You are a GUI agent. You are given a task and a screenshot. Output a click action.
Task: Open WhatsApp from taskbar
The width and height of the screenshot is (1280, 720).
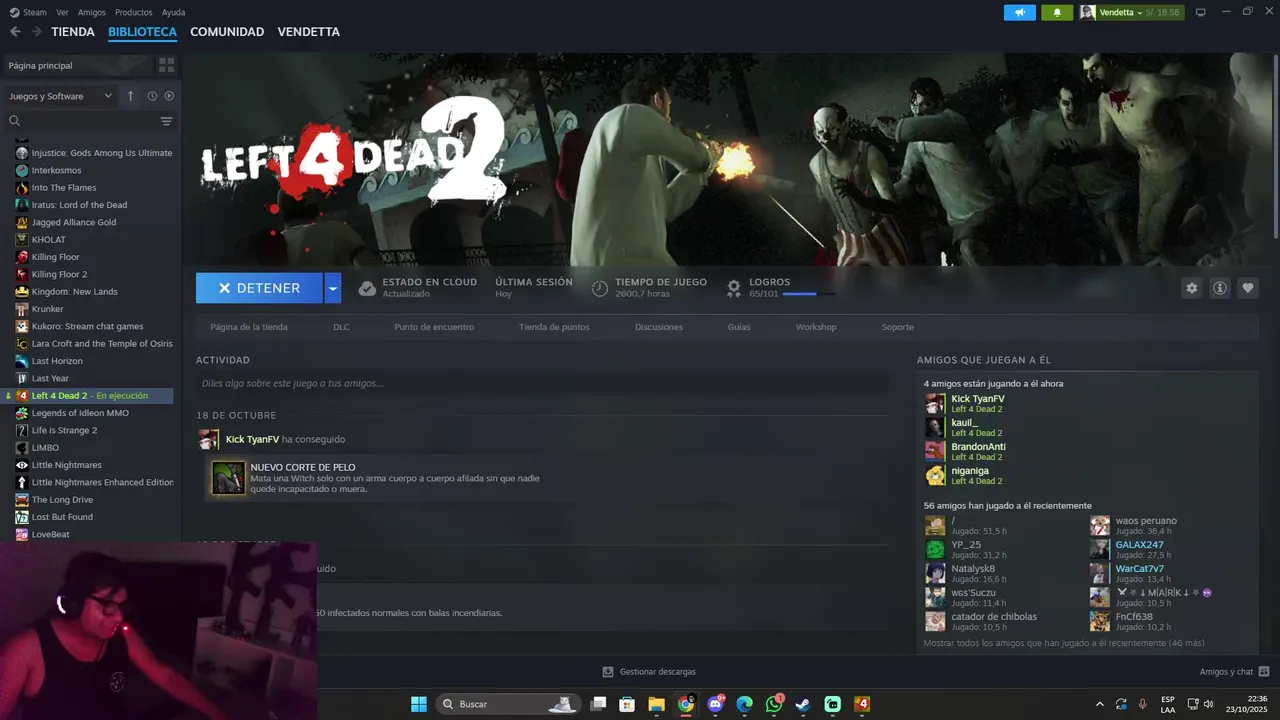point(774,704)
